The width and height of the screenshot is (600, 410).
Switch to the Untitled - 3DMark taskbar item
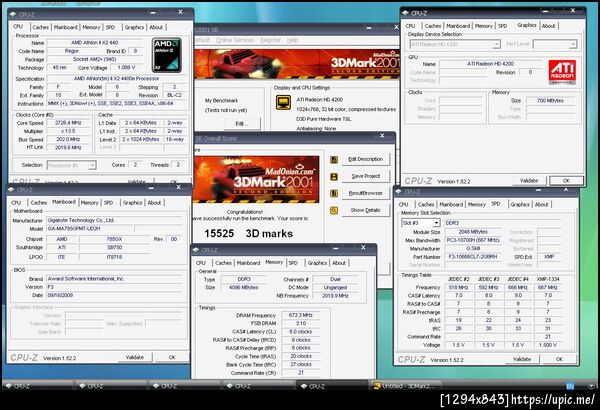406,386
